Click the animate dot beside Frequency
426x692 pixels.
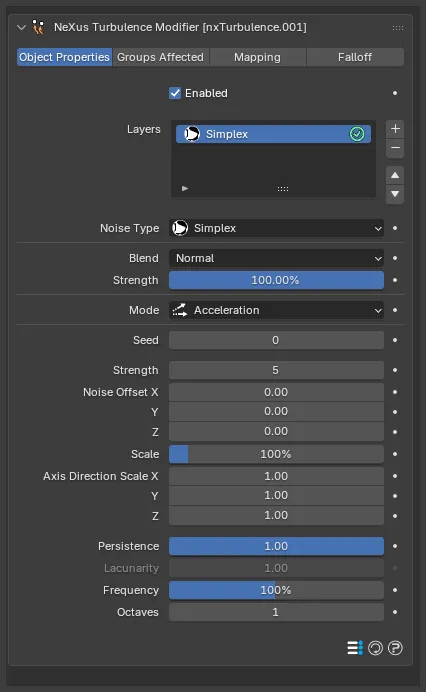(395, 590)
